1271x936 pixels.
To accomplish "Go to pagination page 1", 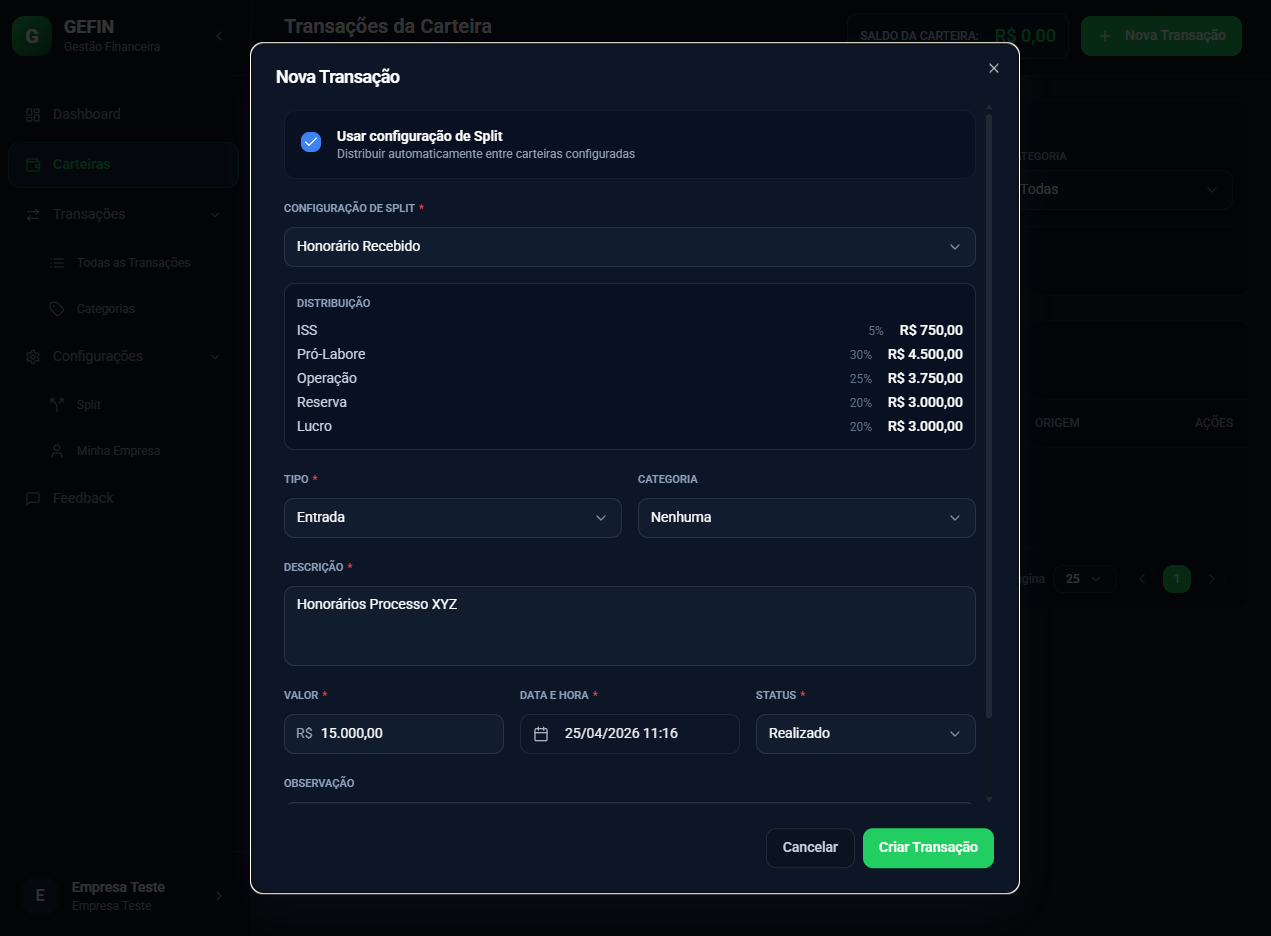I will (1176, 579).
